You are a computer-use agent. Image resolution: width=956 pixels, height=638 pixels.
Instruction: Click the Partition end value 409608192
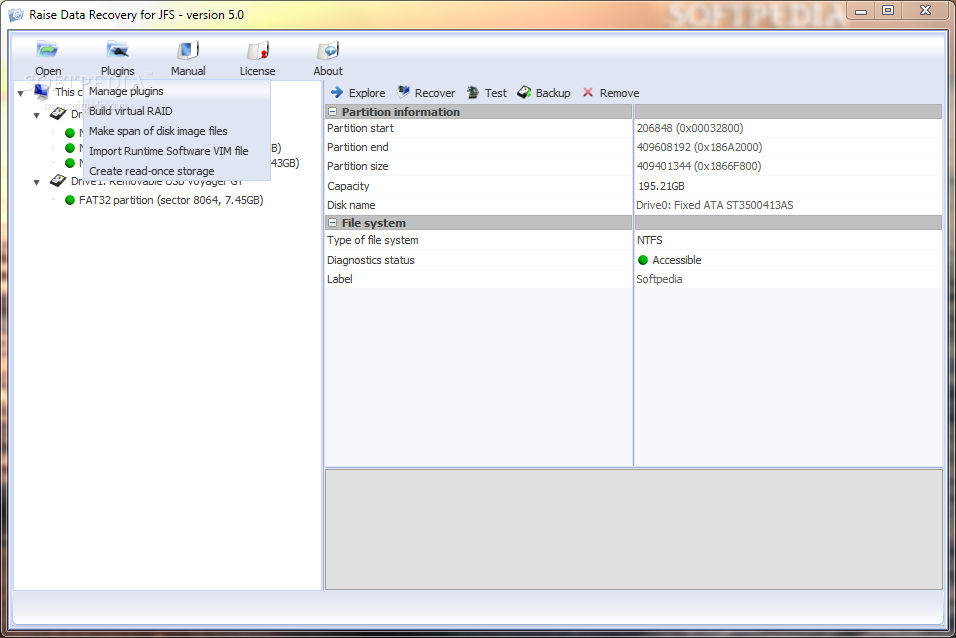(x=699, y=147)
